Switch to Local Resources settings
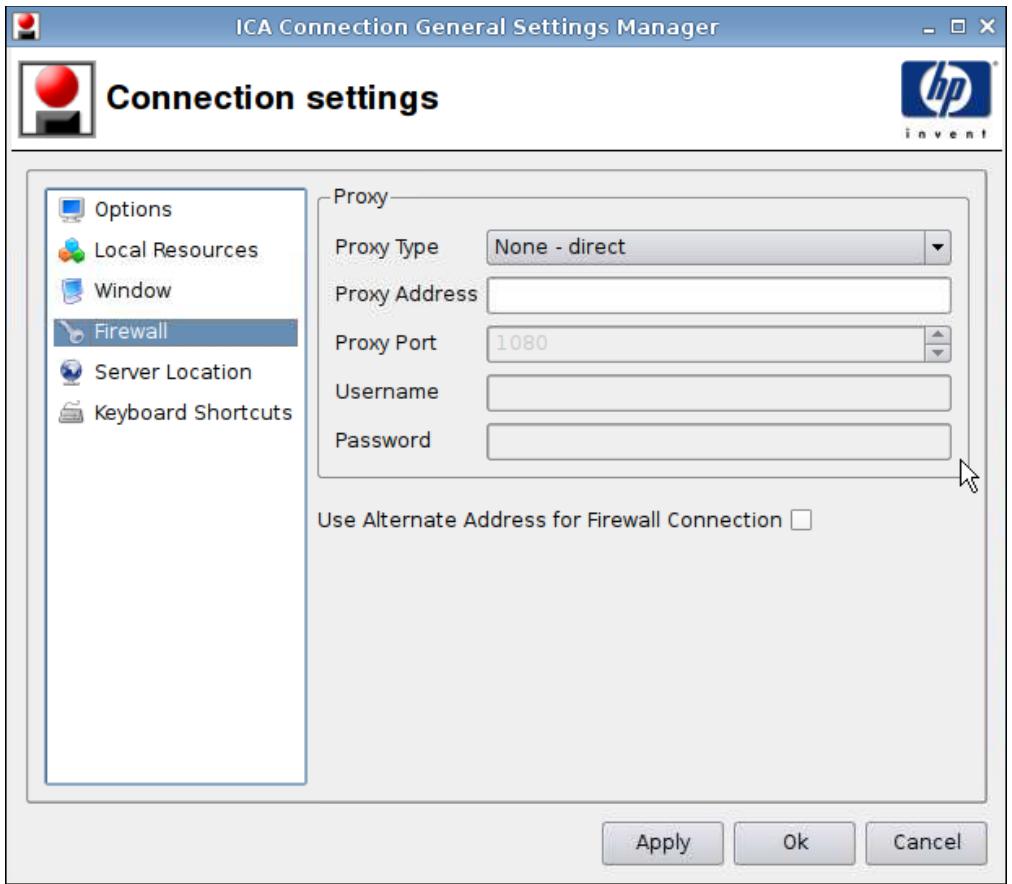Viewport: 1012px width, 884px height. [176, 250]
